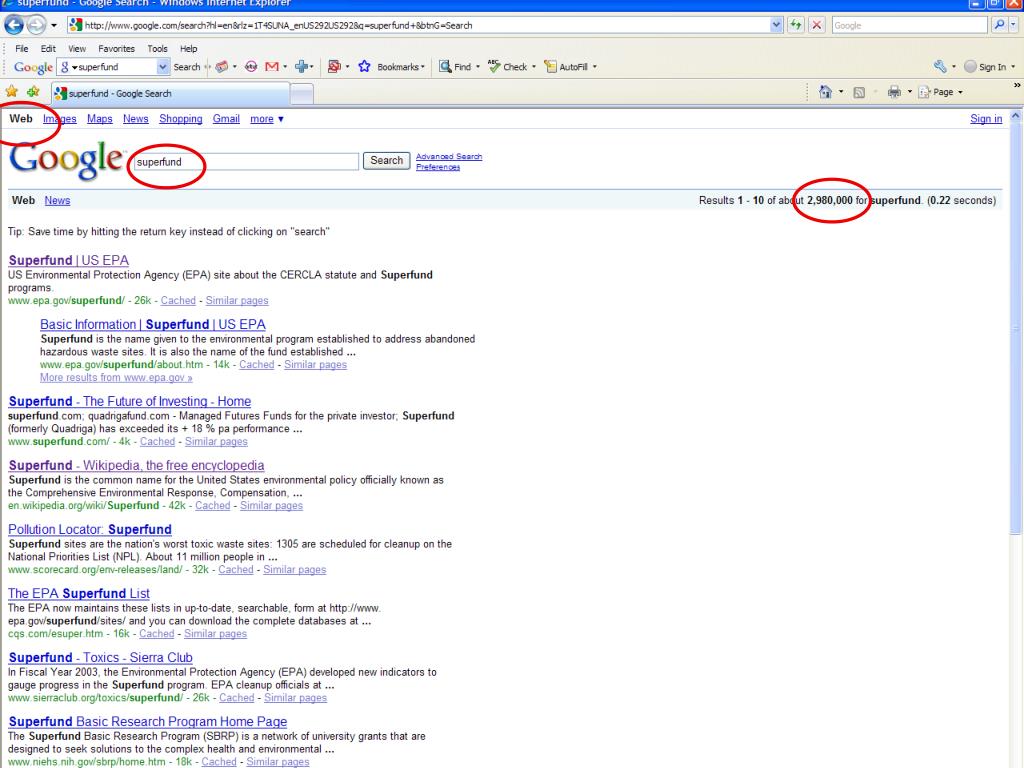
Task: Click the page Search button
Action: point(387,161)
